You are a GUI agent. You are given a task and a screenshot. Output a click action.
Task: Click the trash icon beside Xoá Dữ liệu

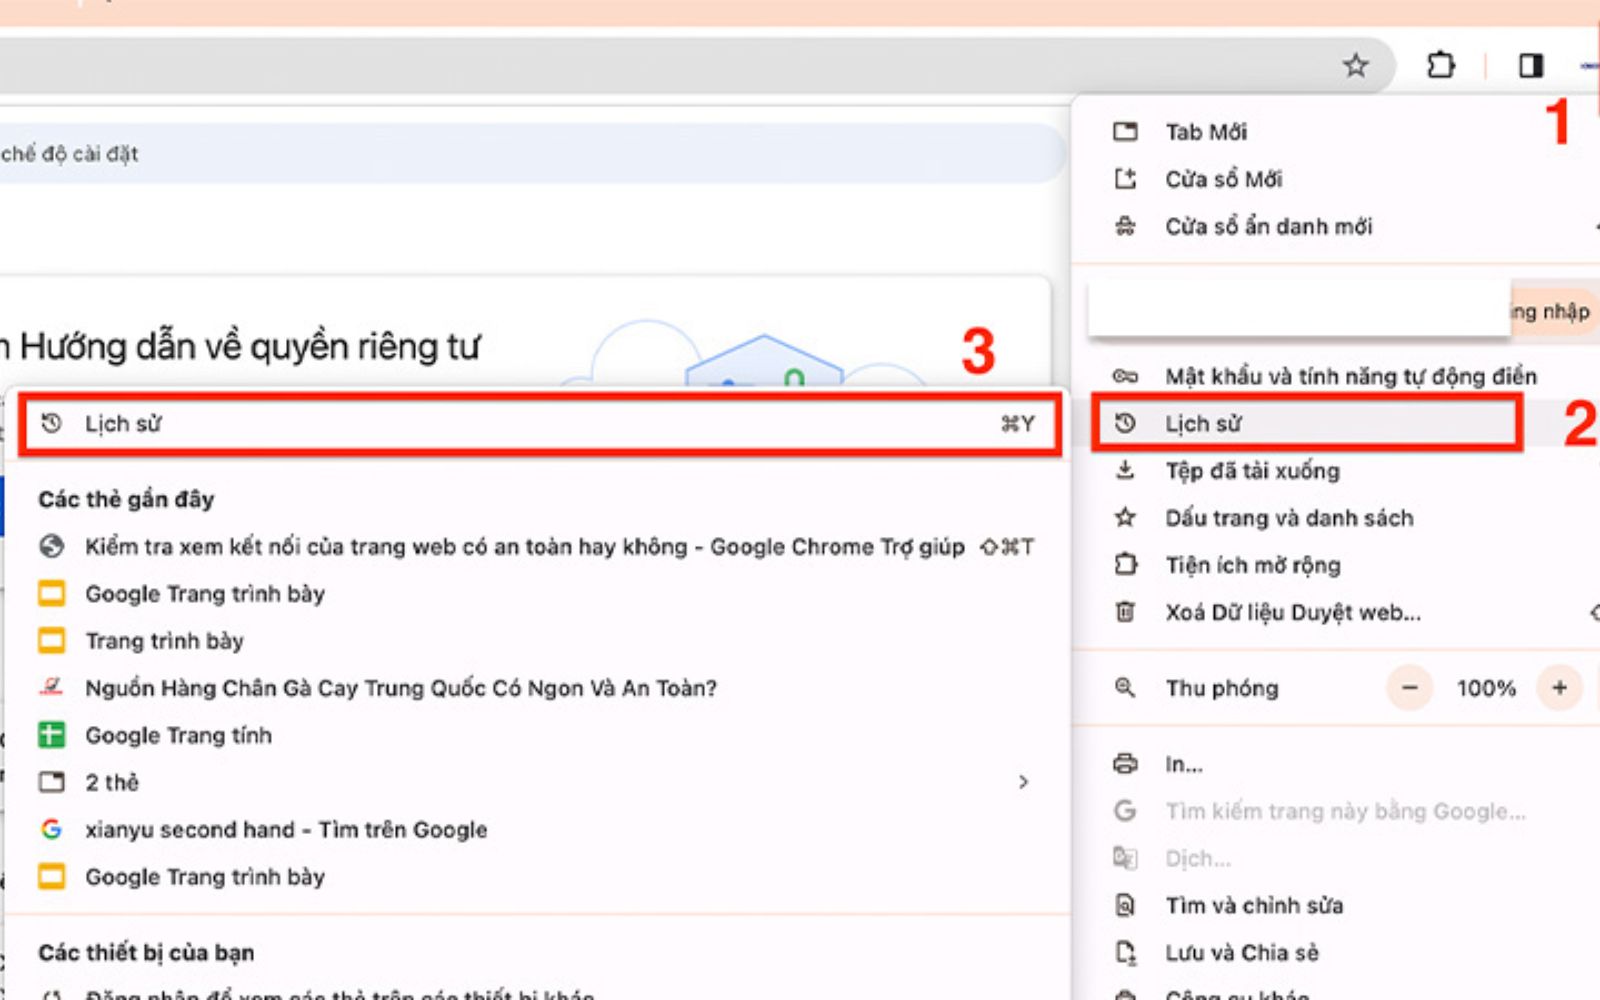[1125, 611]
